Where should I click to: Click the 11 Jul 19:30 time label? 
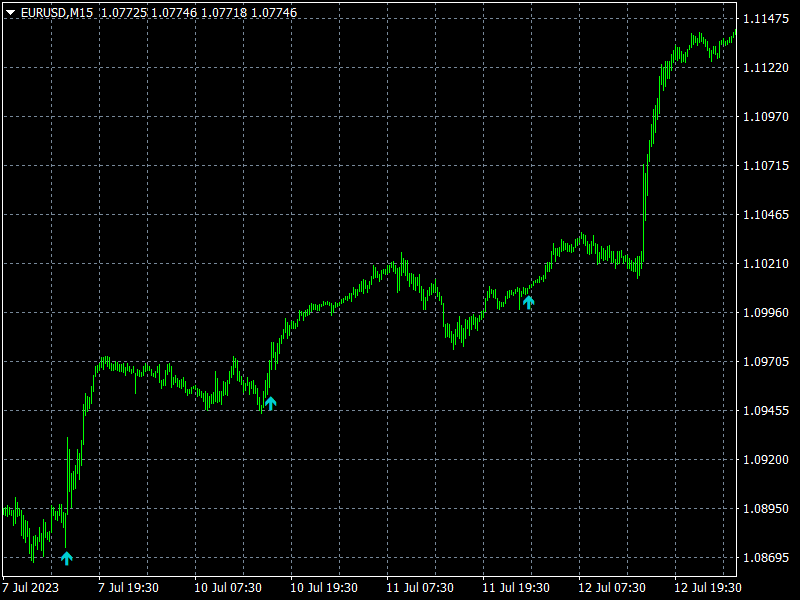point(516,588)
